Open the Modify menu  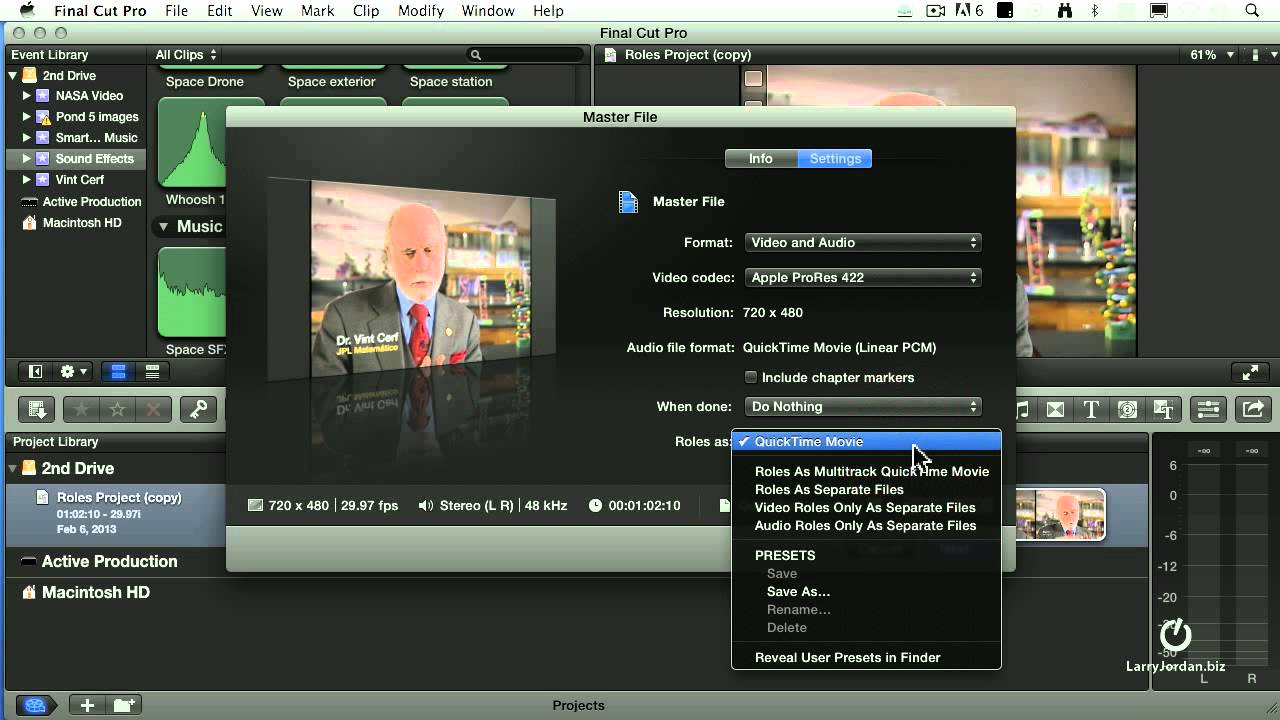click(420, 11)
